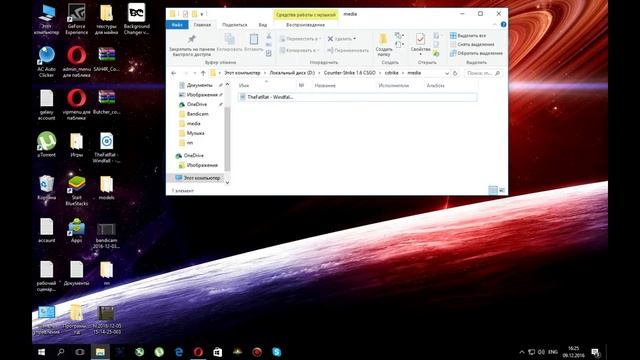This screenshot has width=640, height=360.
Task: Open the Windows Store taskbar icon
Action: pyautogui.click(x=218, y=352)
